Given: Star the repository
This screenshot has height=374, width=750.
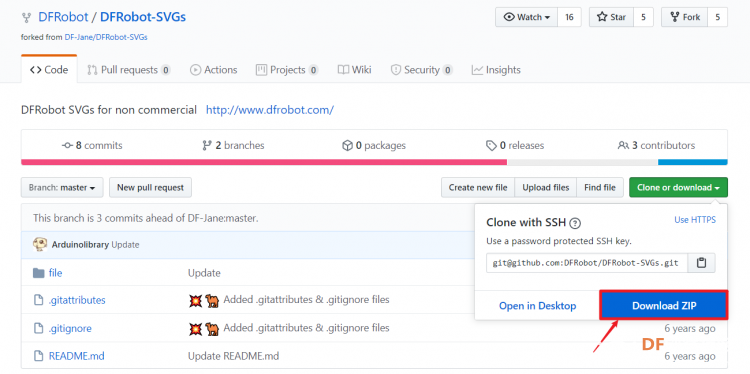Looking at the screenshot, I should point(611,17).
